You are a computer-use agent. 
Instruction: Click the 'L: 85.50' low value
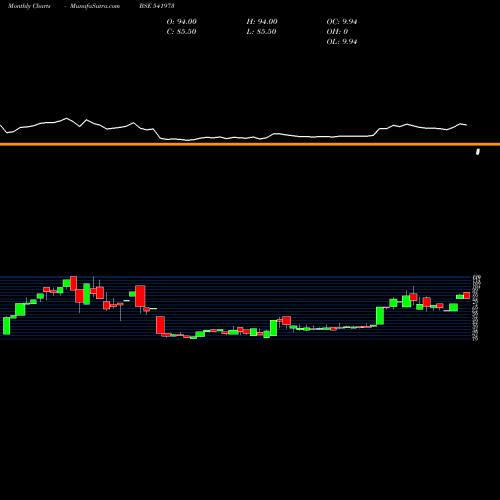261,32
